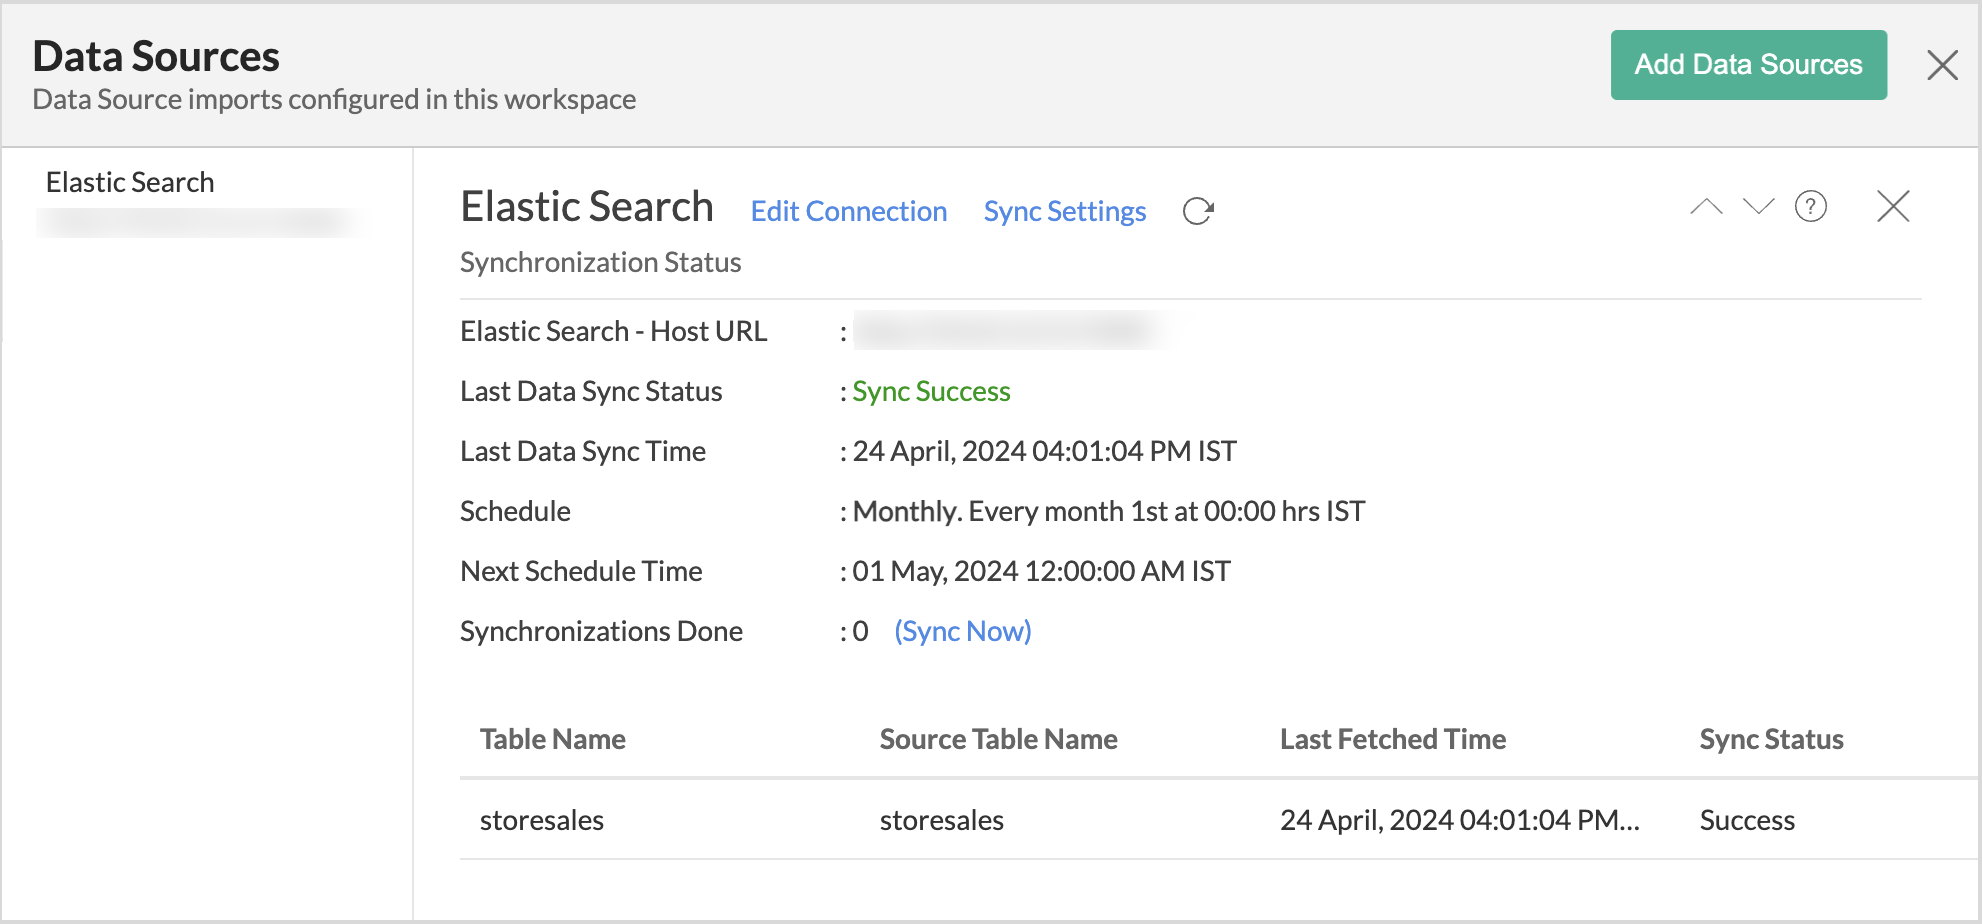Go to previous data source arrow
The width and height of the screenshot is (1982, 924).
pyautogui.click(x=1706, y=207)
